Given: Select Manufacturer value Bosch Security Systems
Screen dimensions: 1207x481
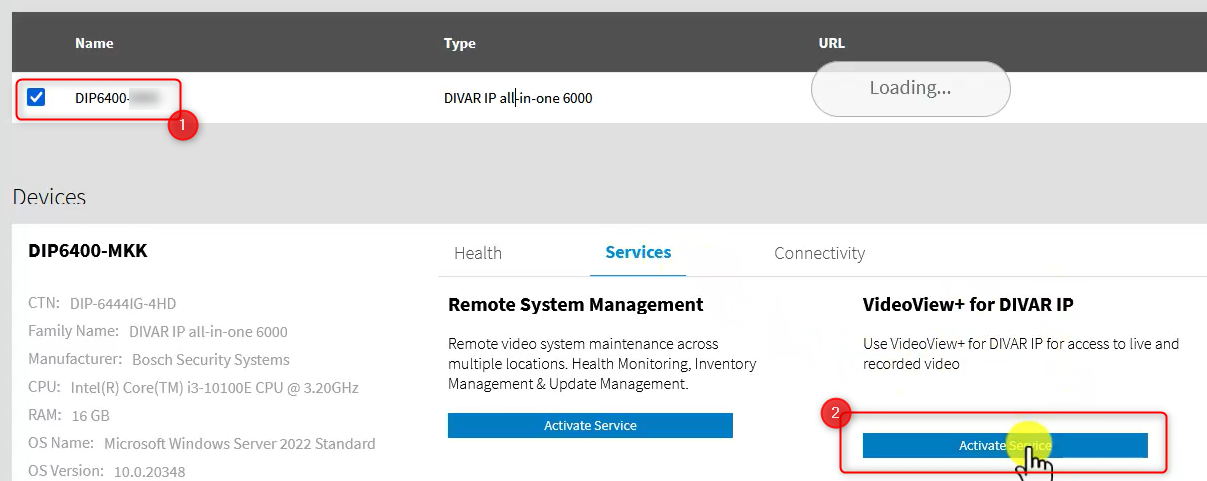Looking at the screenshot, I should pyautogui.click(x=211, y=359).
